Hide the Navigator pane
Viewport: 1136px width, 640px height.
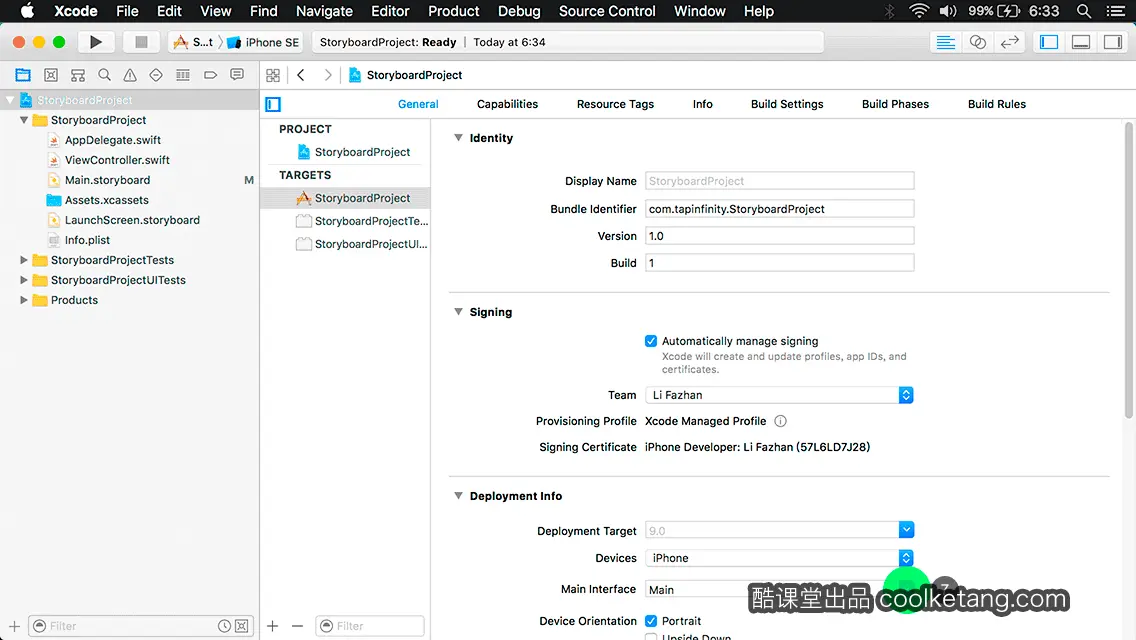pyautogui.click(x=1049, y=42)
